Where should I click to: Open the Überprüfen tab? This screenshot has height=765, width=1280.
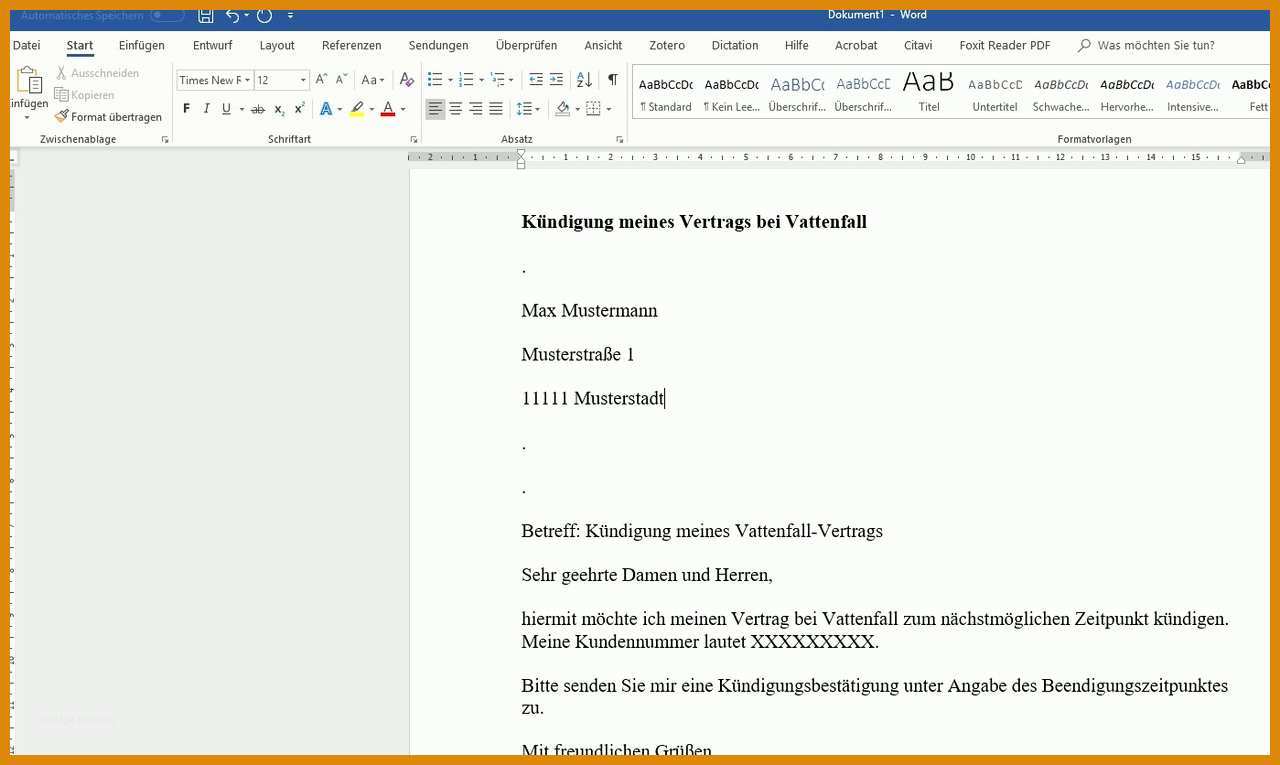[526, 45]
